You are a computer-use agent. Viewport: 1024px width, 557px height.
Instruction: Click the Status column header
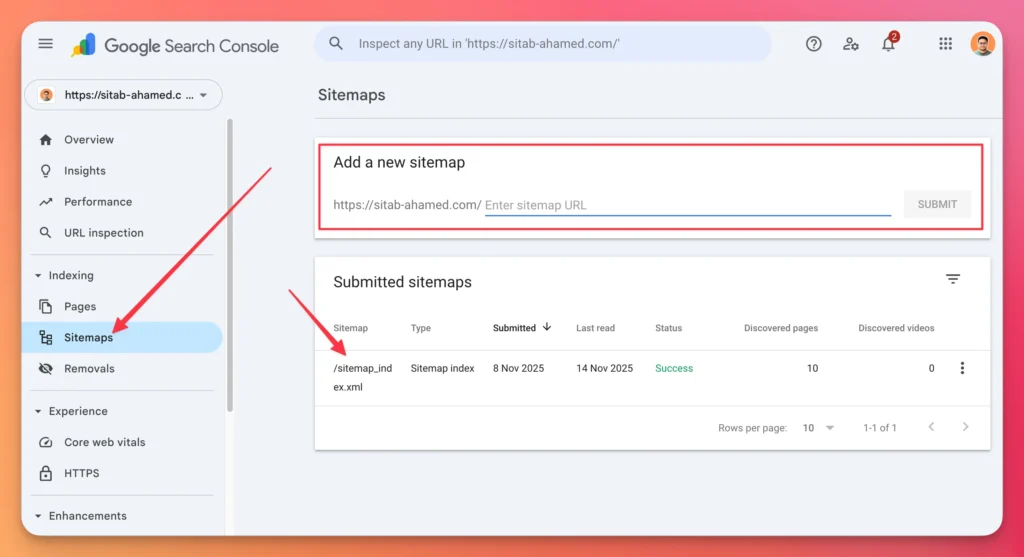click(668, 328)
